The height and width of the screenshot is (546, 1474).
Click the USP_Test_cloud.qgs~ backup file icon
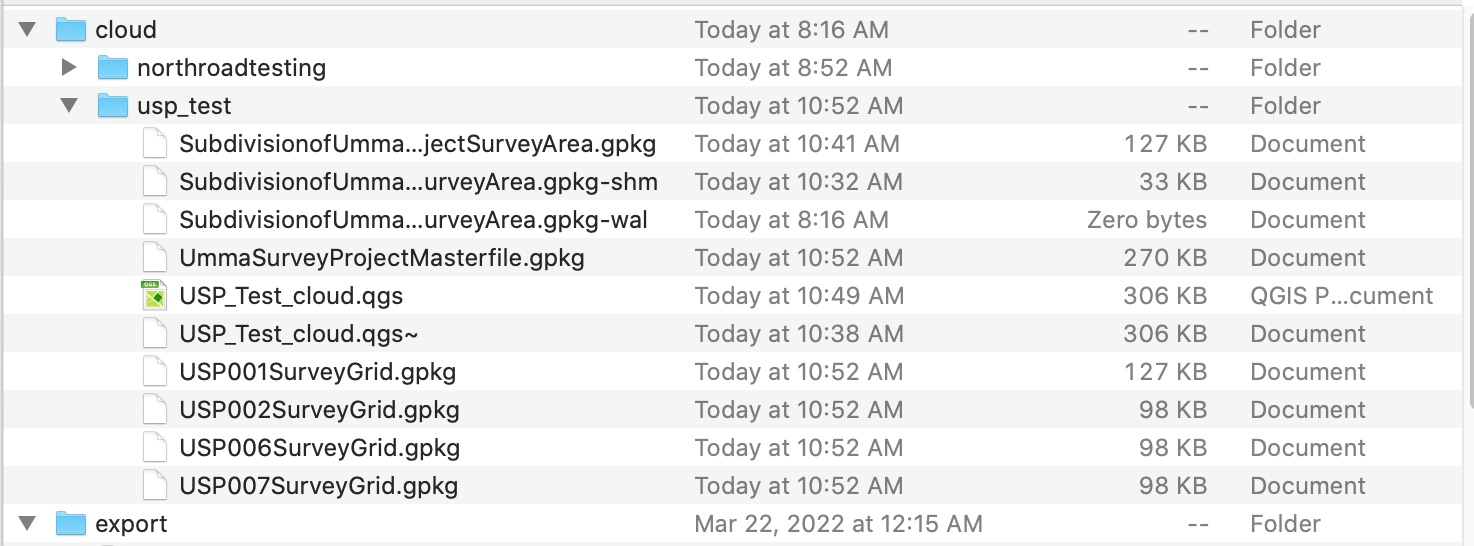click(153, 334)
